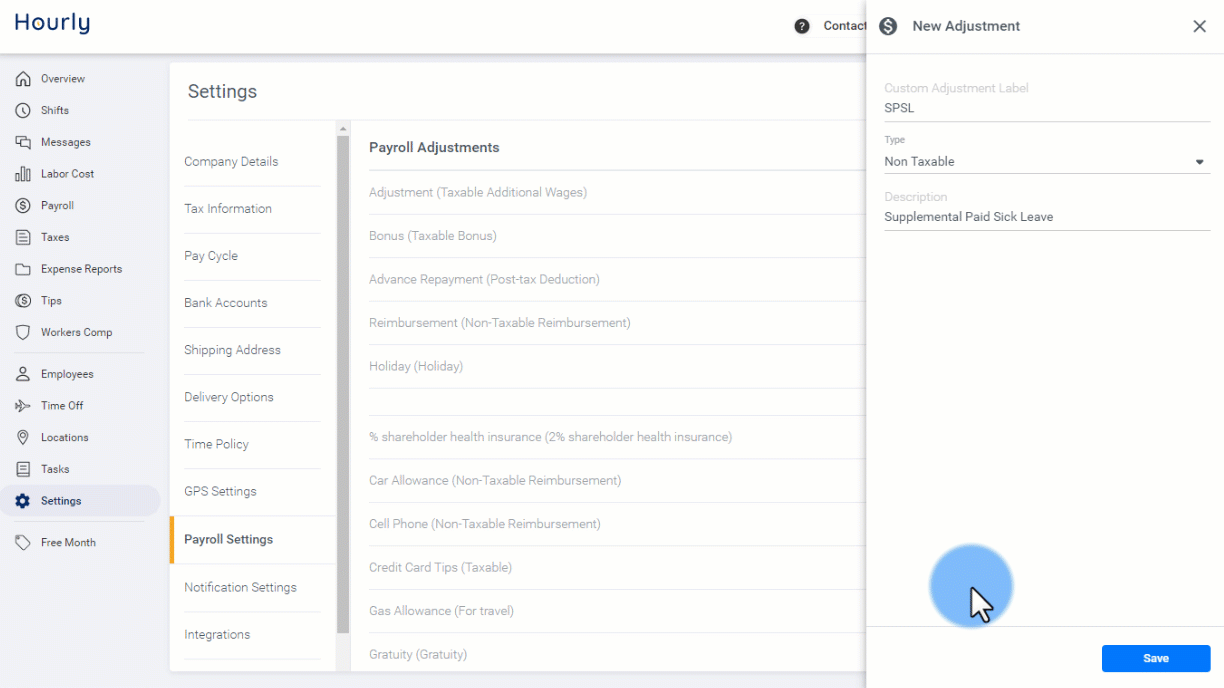
Task: Save the new adjustment
Action: pos(1156,658)
